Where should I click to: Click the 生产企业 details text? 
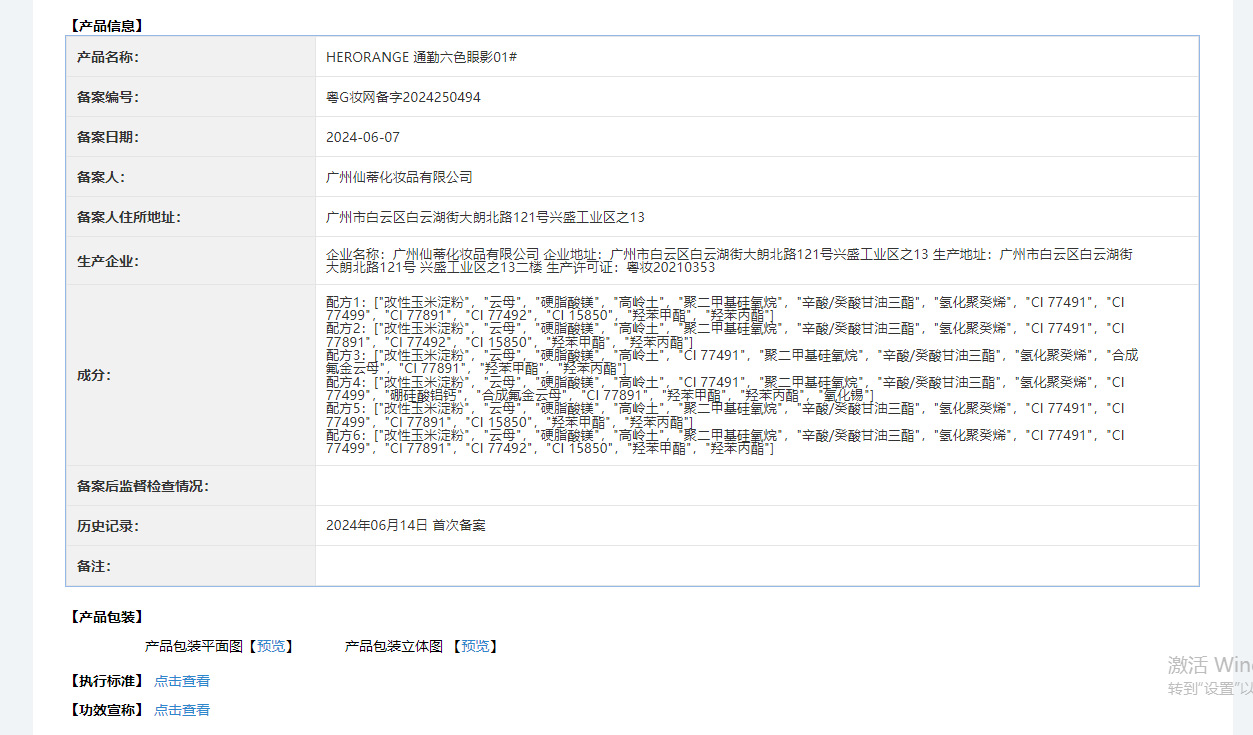click(729, 261)
